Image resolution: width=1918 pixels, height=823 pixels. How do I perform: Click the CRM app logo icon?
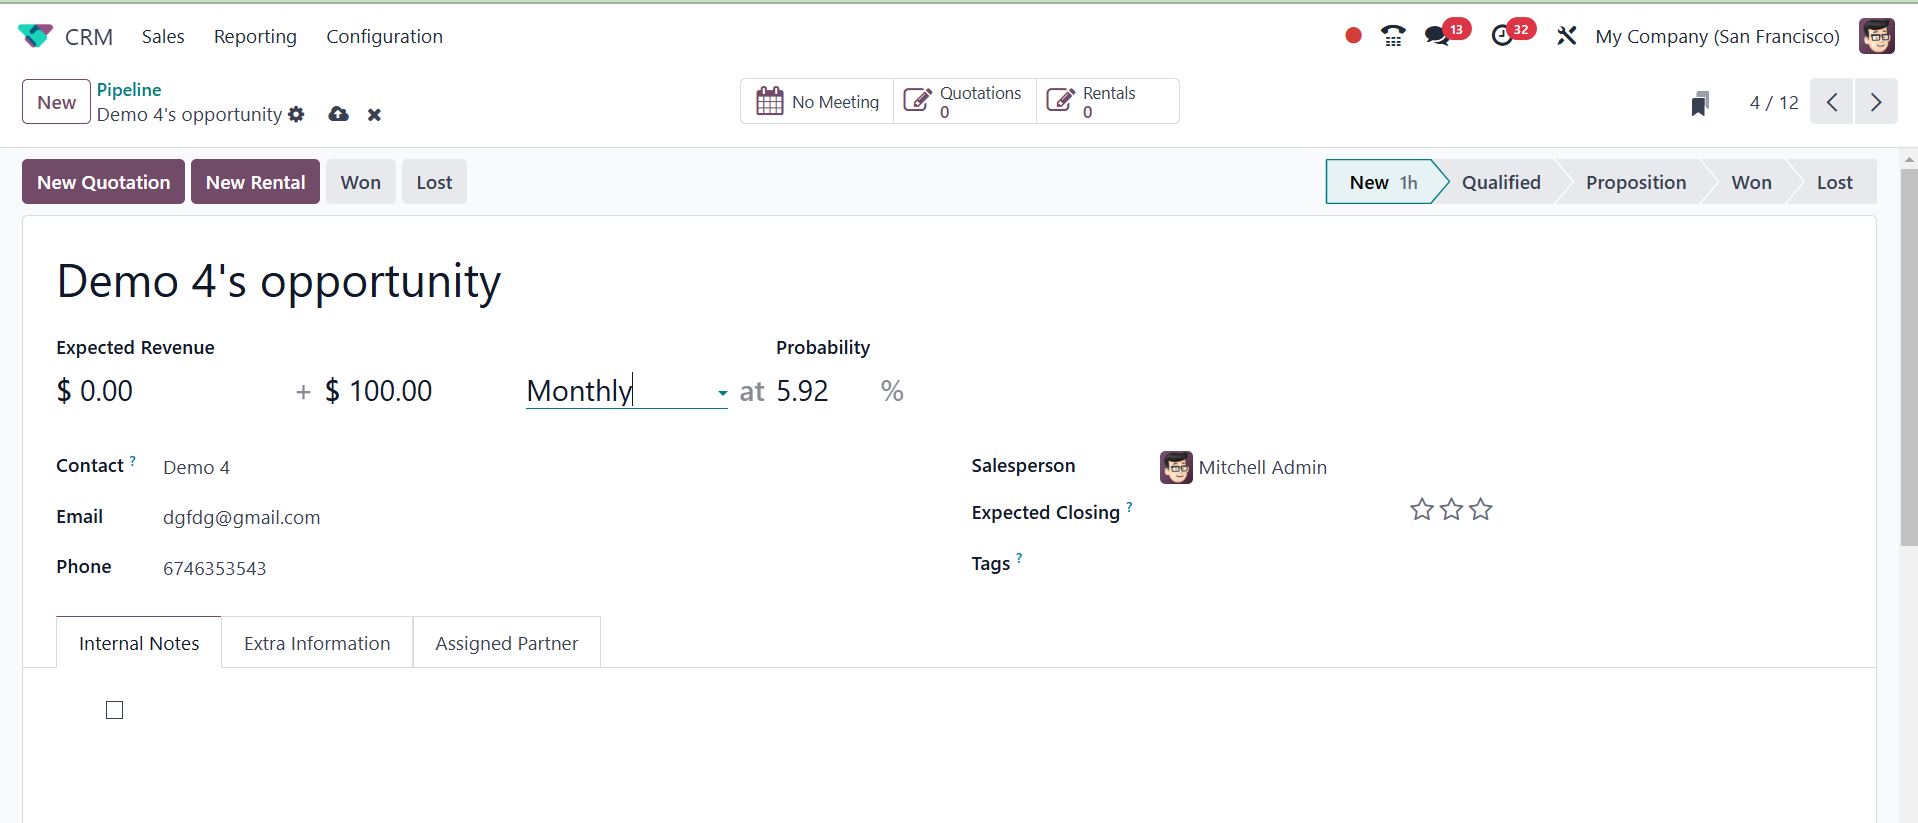pyautogui.click(x=35, y=36)
